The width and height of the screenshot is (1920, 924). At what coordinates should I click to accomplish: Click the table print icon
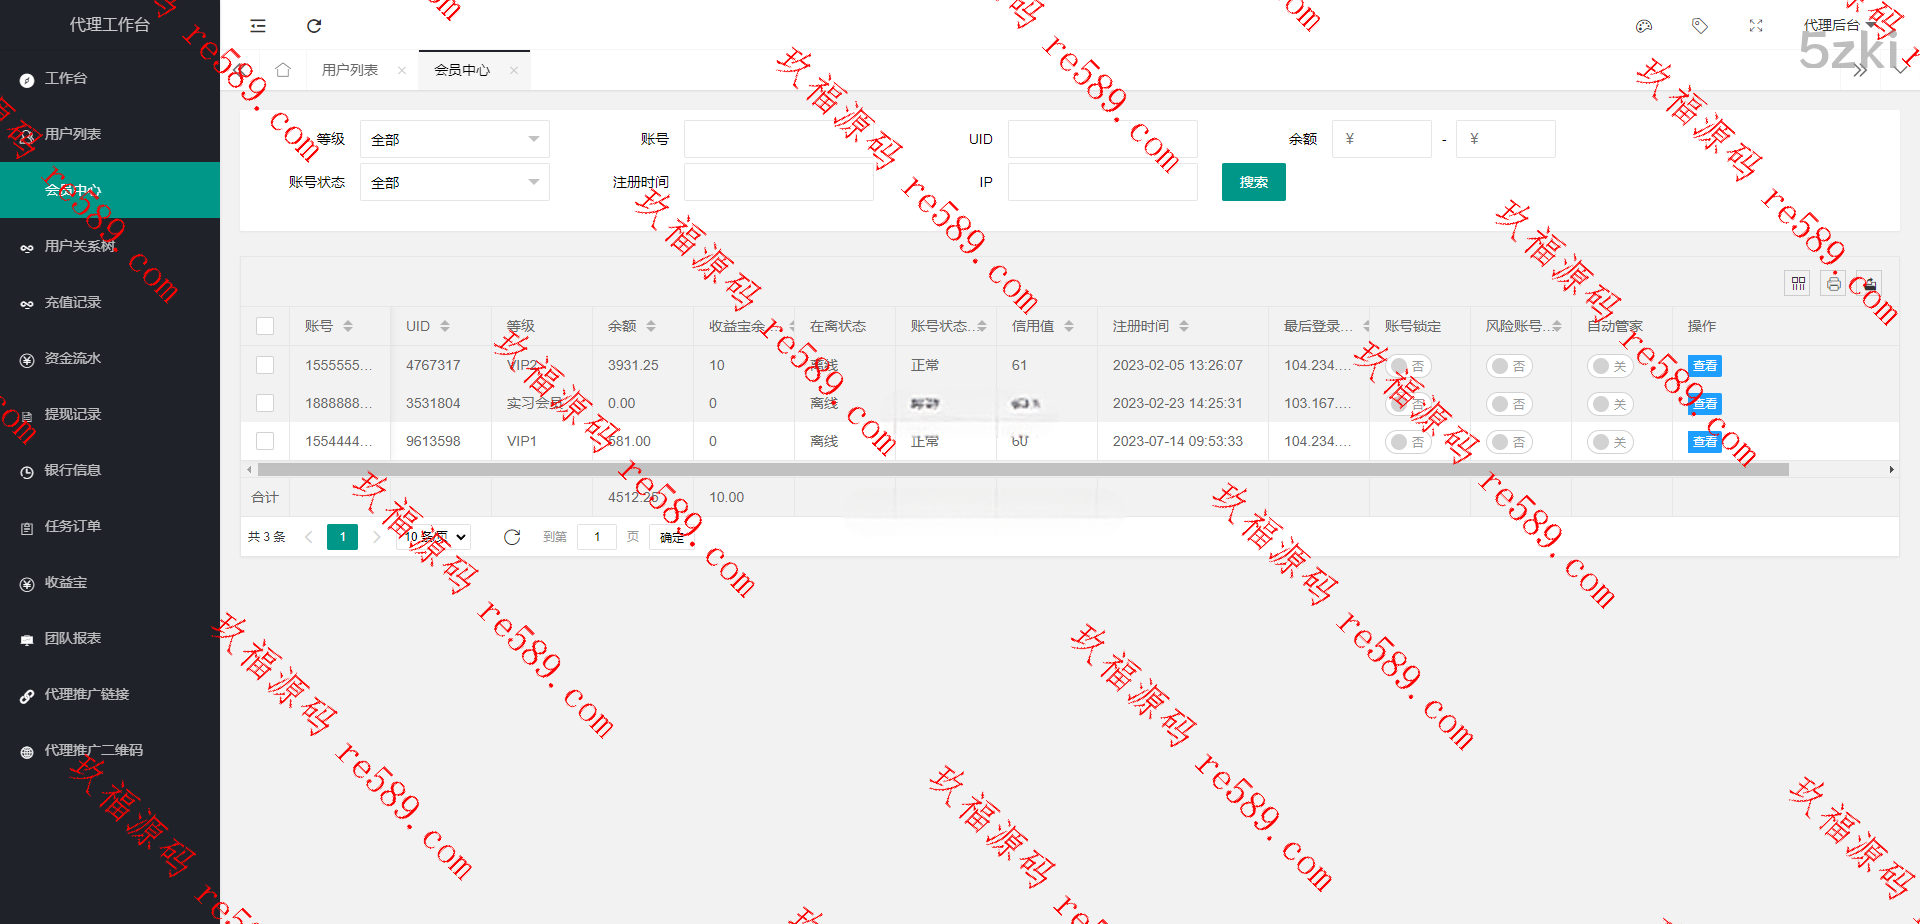tap(1832, 284)
